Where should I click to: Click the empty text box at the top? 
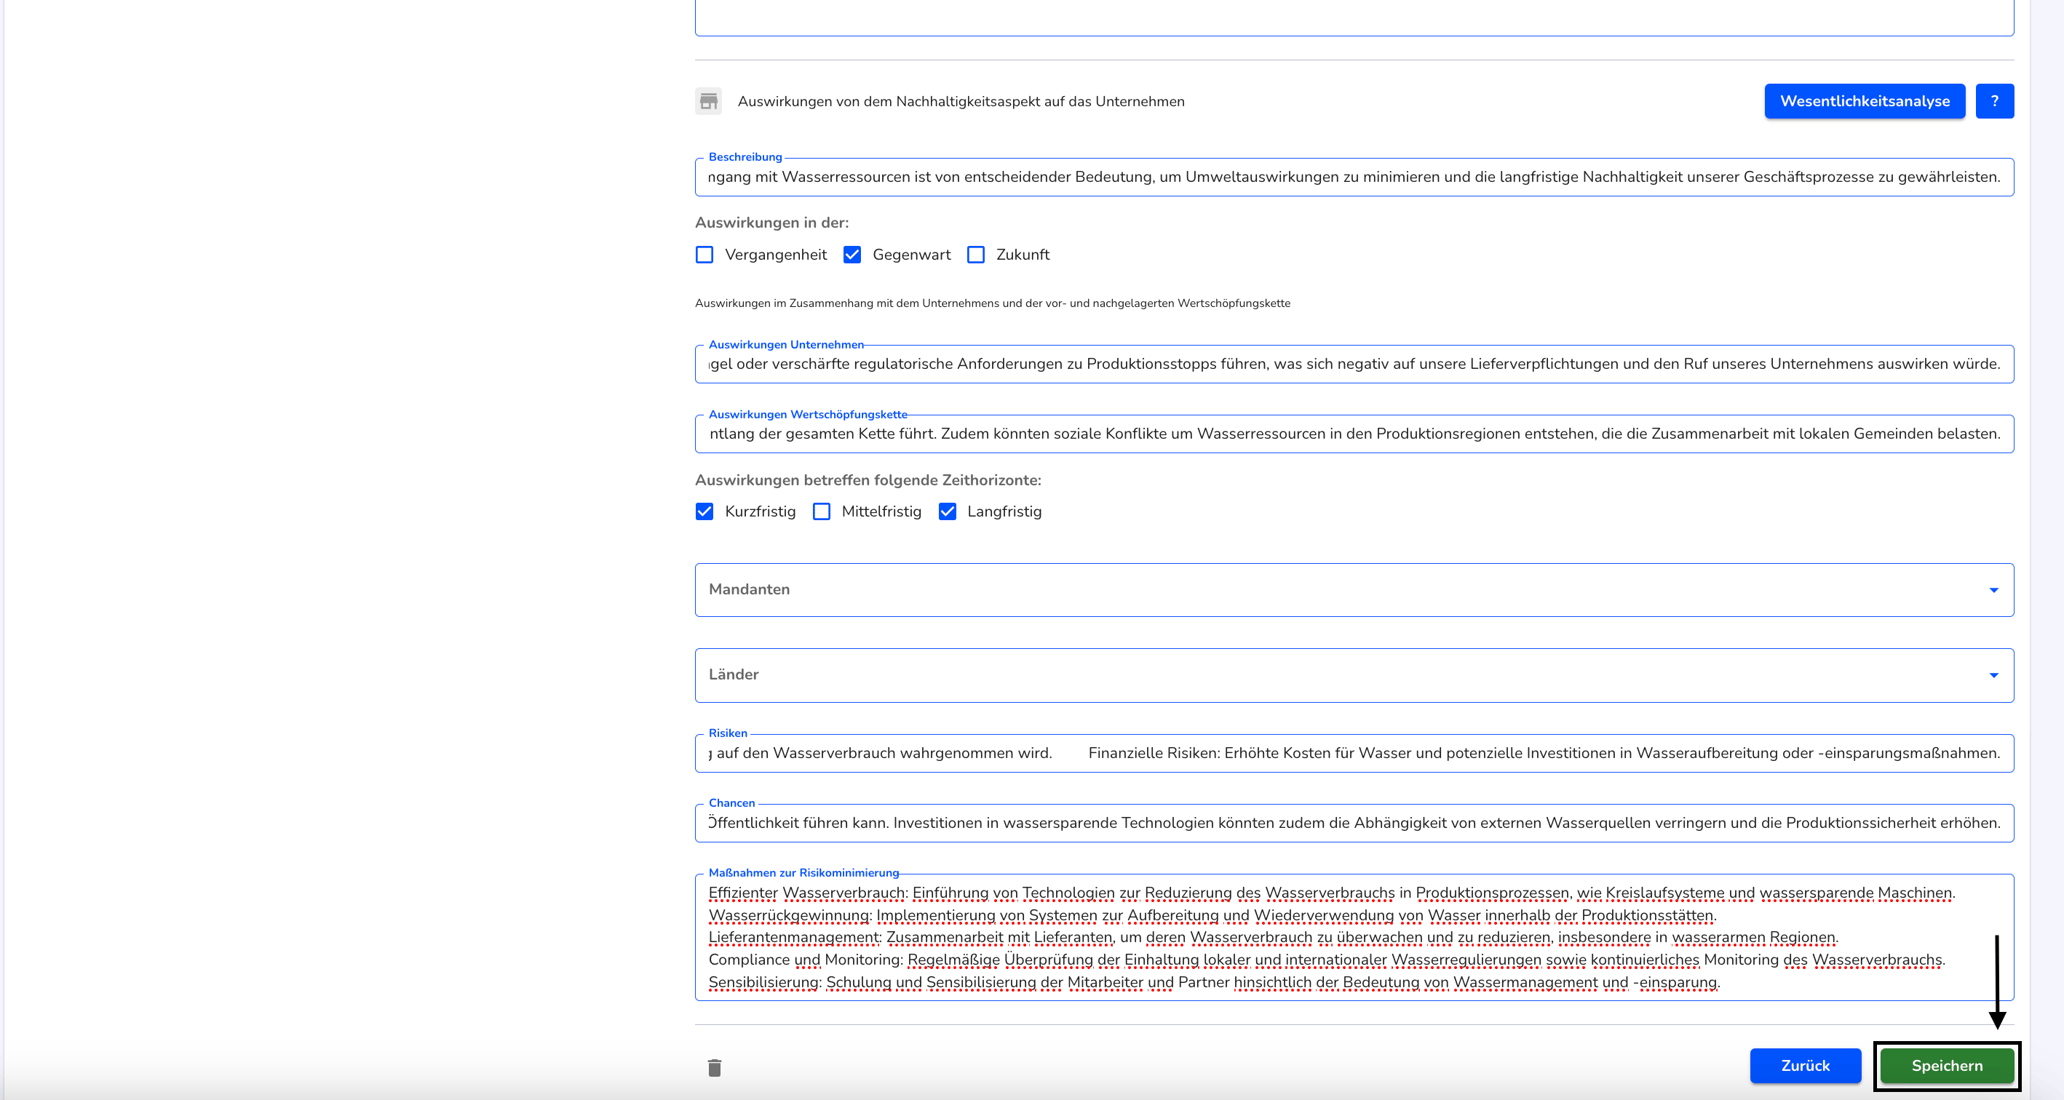pos(1354,16)
